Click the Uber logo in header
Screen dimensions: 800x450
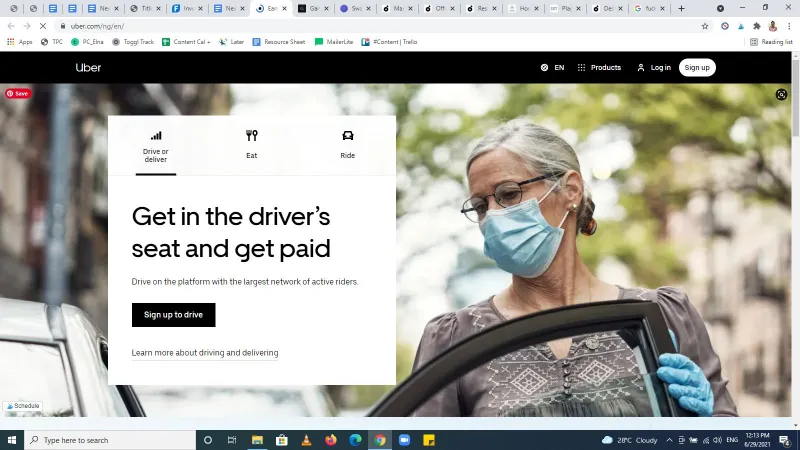(x=88, y=67)
